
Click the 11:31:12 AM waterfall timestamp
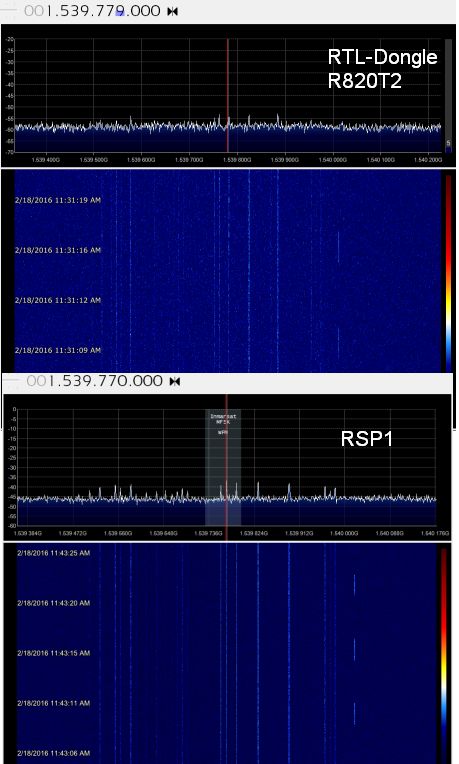click(58, 300)
